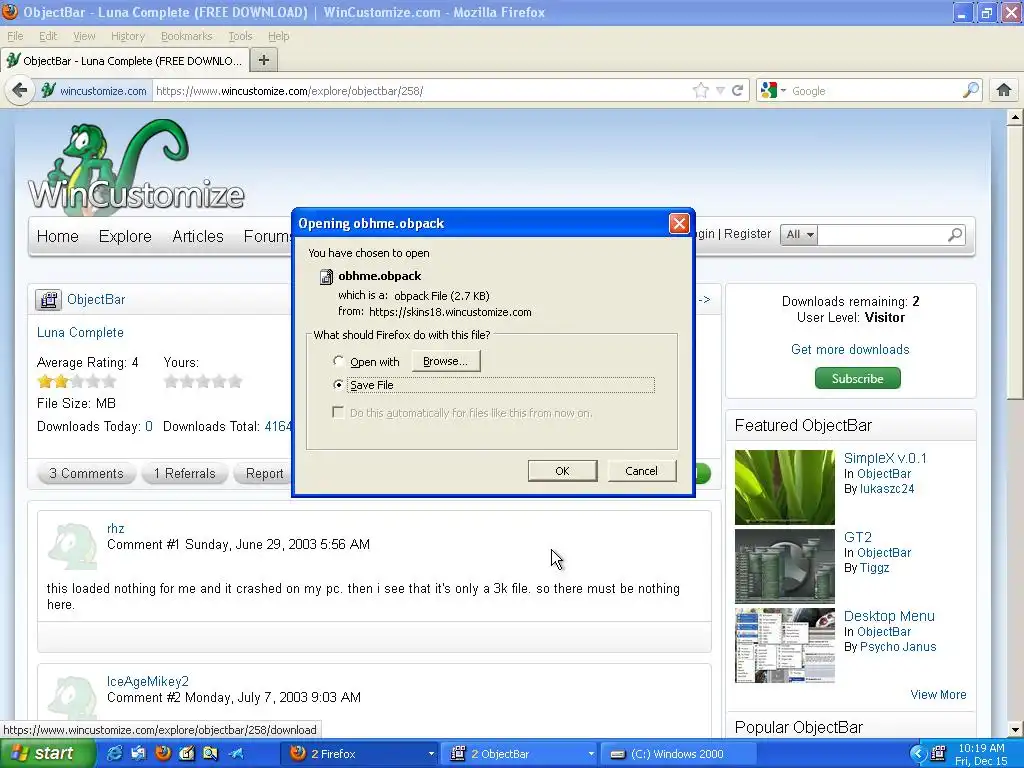Click the Report button
This screenshot has height=768, width=1024.
pyautogui.click(x=264, y=473)
